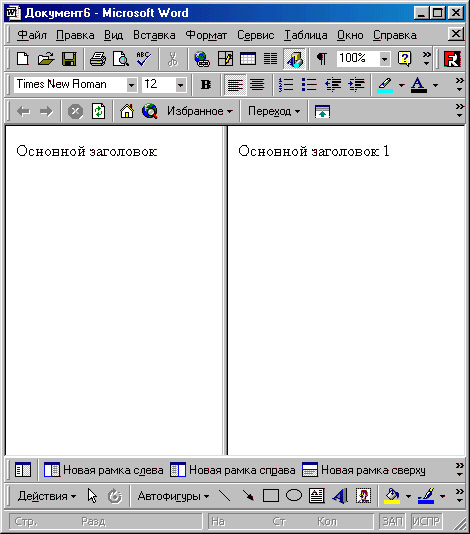The image size is (470, 534).
Task: Go to the start page (house icon)
Action: tap(127, 111)
